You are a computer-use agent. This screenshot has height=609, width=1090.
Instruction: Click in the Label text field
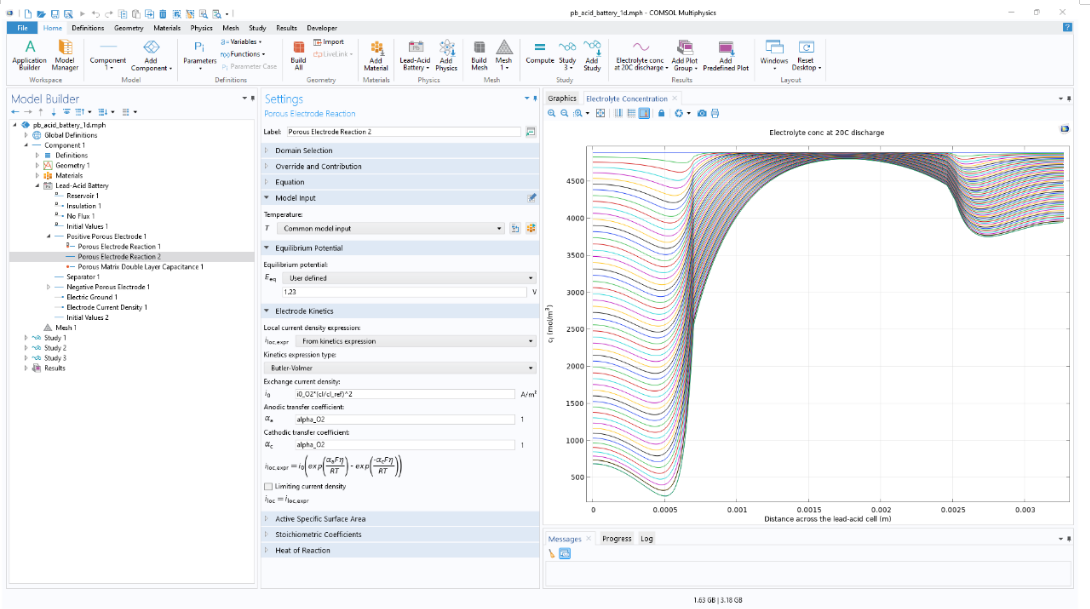click(x=403, y=131)
